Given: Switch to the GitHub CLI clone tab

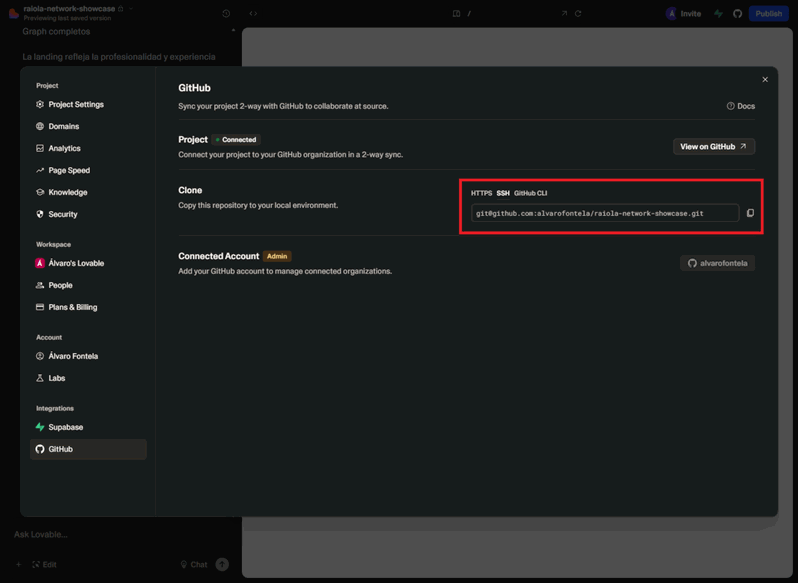Looking at the screenshot, I should coord(530,193).
